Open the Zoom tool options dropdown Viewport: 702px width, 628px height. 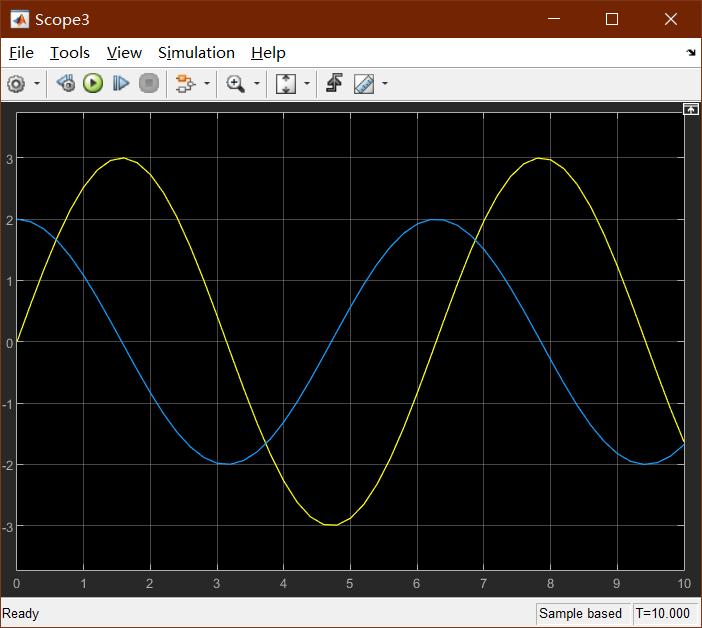pyautogui.click(x=257, y=84)
